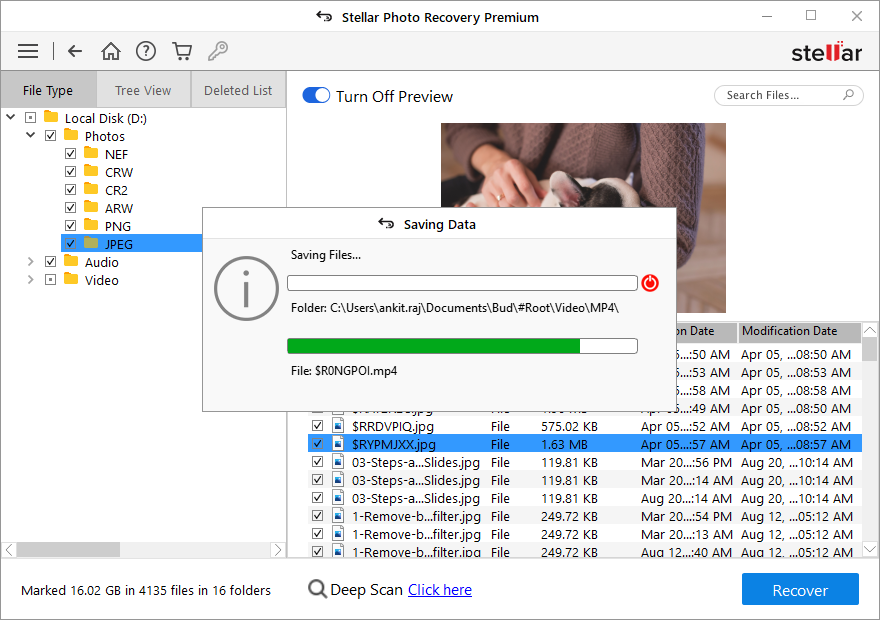This screenshot has width=880, height=620.
Task: Click the Video folder icon
Action: pos(71,279)
